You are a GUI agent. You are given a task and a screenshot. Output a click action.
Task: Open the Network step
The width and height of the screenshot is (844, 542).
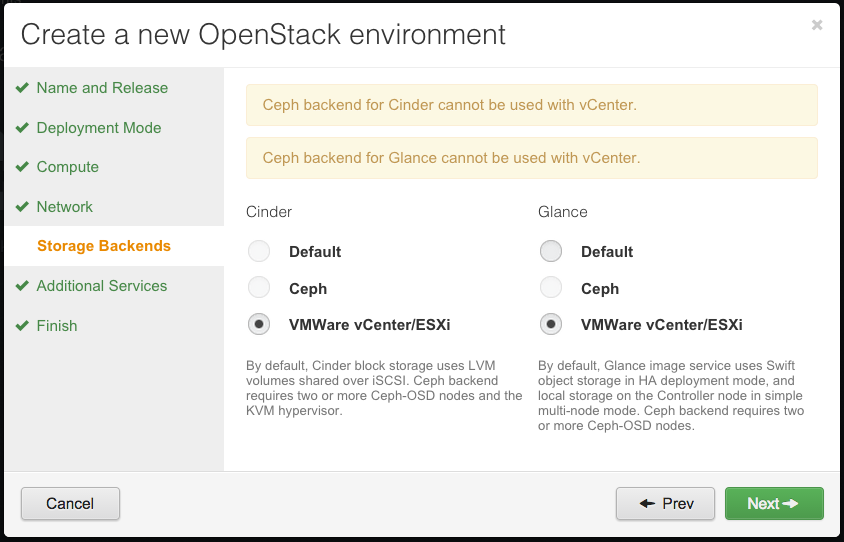(65, 207)
